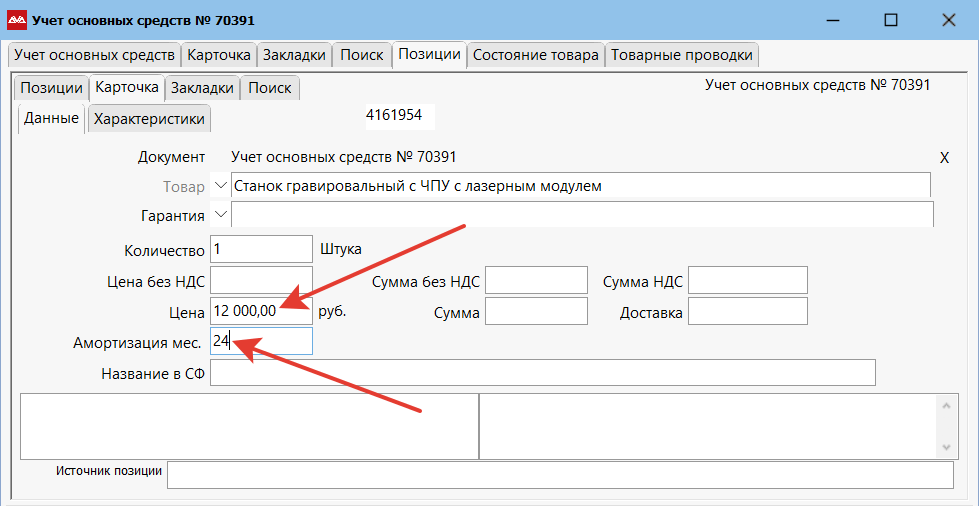This screenshot has height=506, width=979.
Task: Open the Характеристики sub-tab
Action: click(149, 119)
